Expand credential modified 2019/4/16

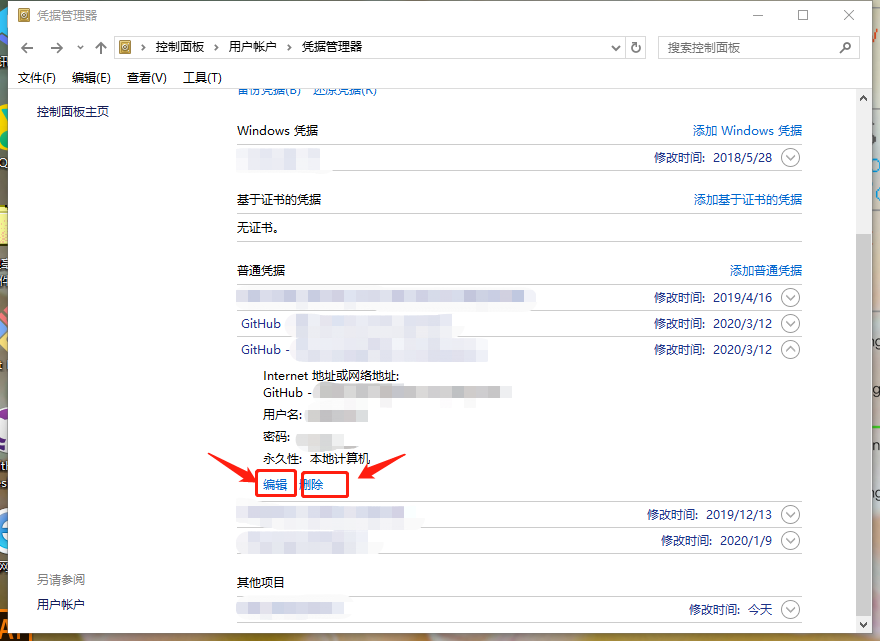790,297
